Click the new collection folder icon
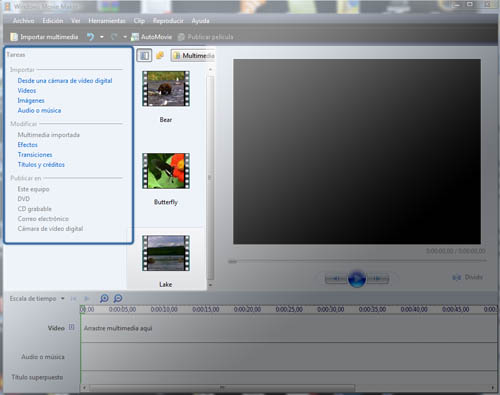Image resolution: width=500 pixels, height=395 pixels. 160,55
